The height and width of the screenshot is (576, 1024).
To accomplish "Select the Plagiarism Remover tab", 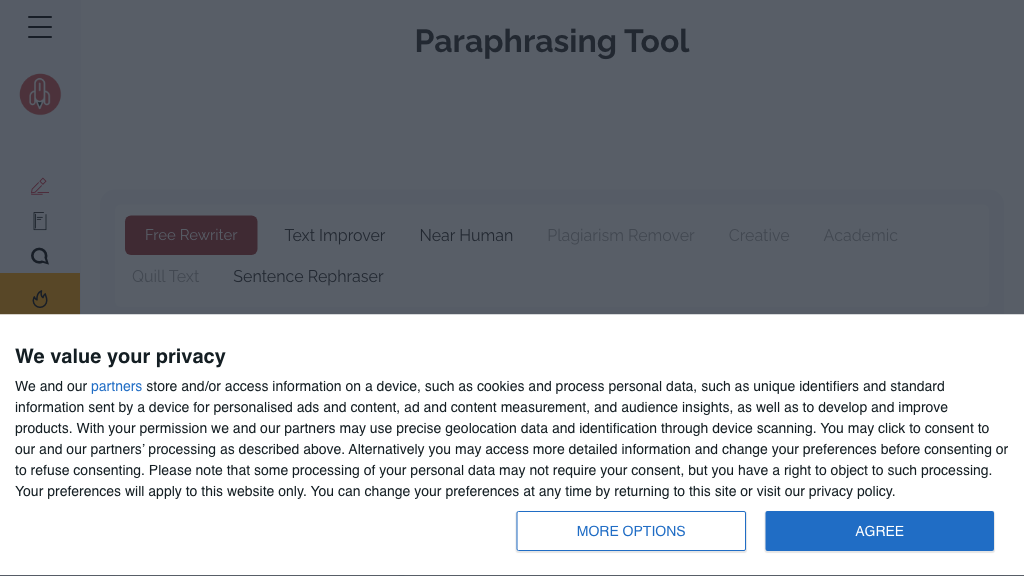I will point(620,235).
